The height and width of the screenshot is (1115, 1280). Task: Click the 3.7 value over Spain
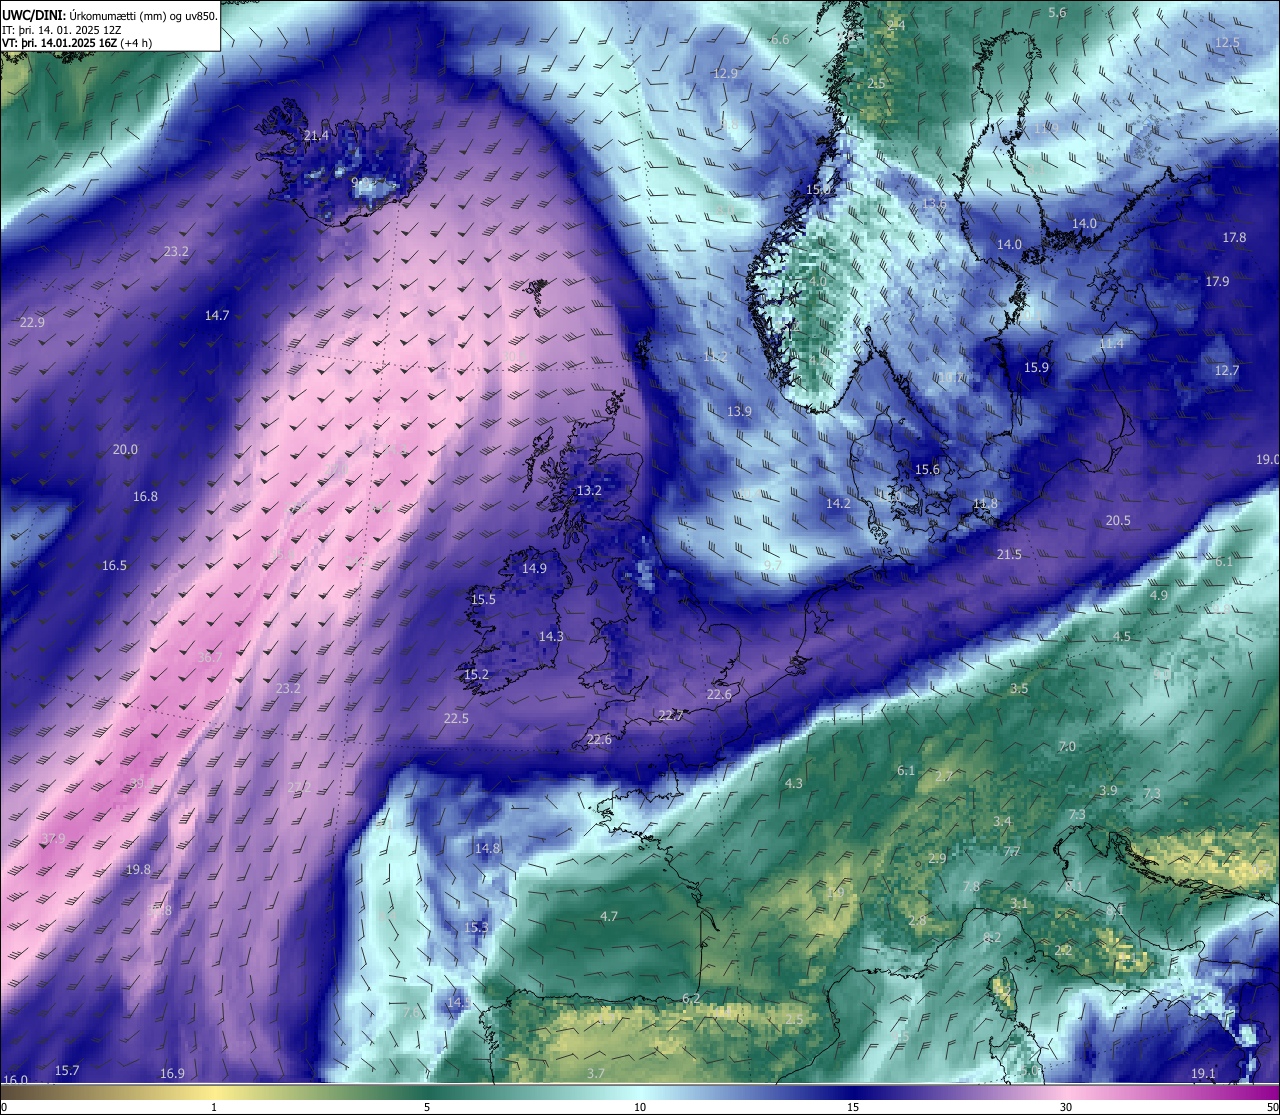(x=596, y=1073)
